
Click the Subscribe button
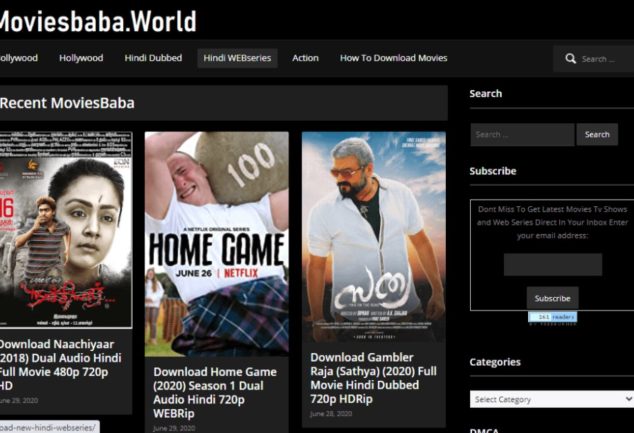pos(552,298)
